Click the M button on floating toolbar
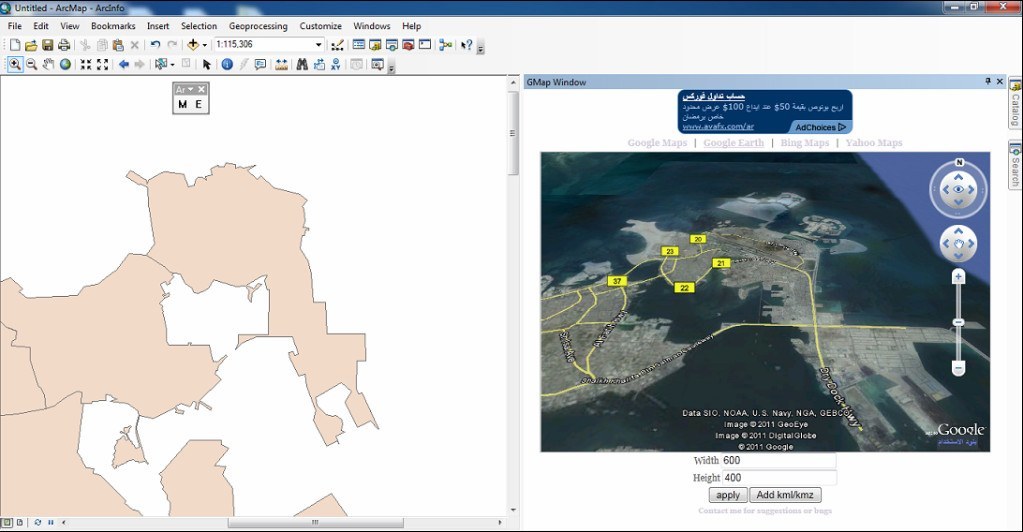This screenshot has width=1023, height=532. 182,104
